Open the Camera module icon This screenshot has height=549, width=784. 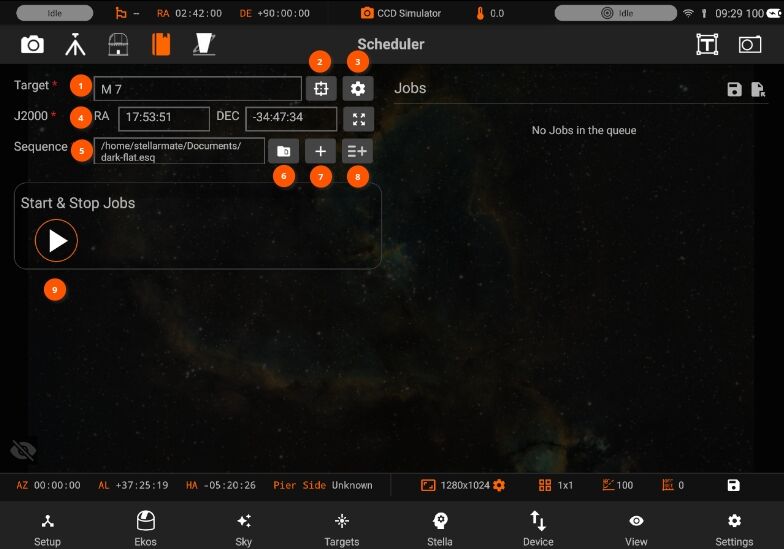pyautogui.click(x=32, y=45)
